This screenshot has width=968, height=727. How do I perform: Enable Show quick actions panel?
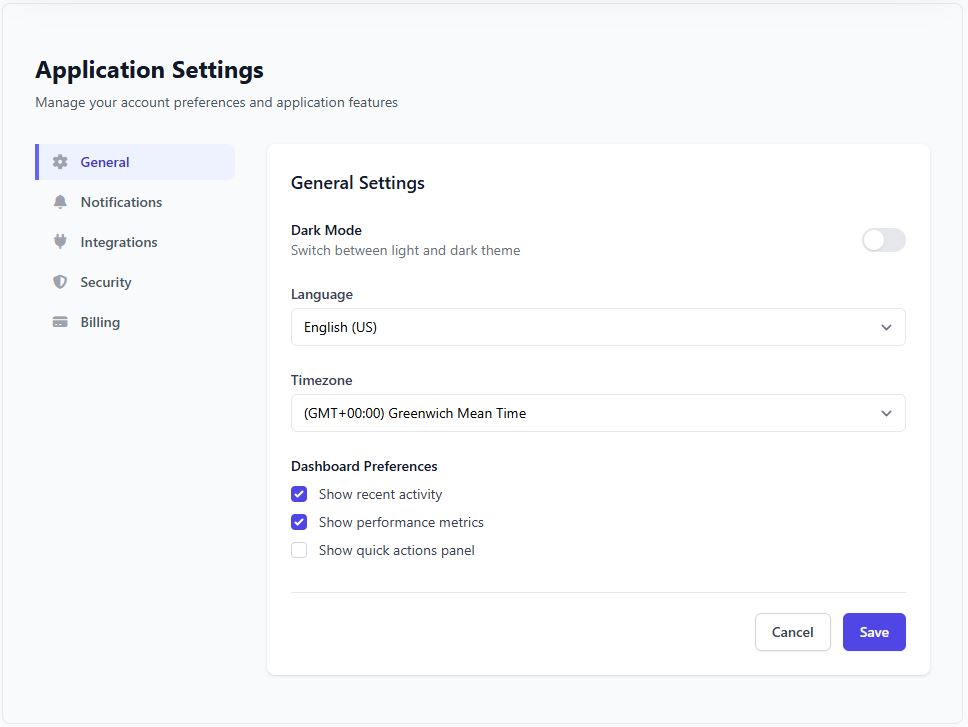pos(299,549)
